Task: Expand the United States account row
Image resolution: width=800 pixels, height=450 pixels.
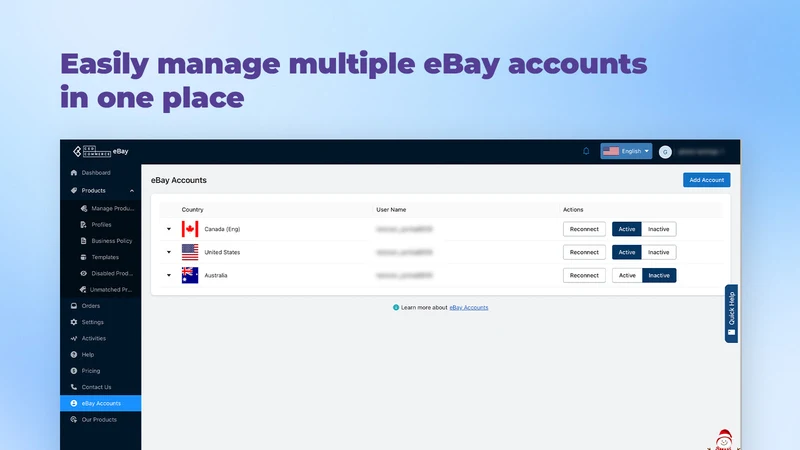Action: [x=169, y=252]
